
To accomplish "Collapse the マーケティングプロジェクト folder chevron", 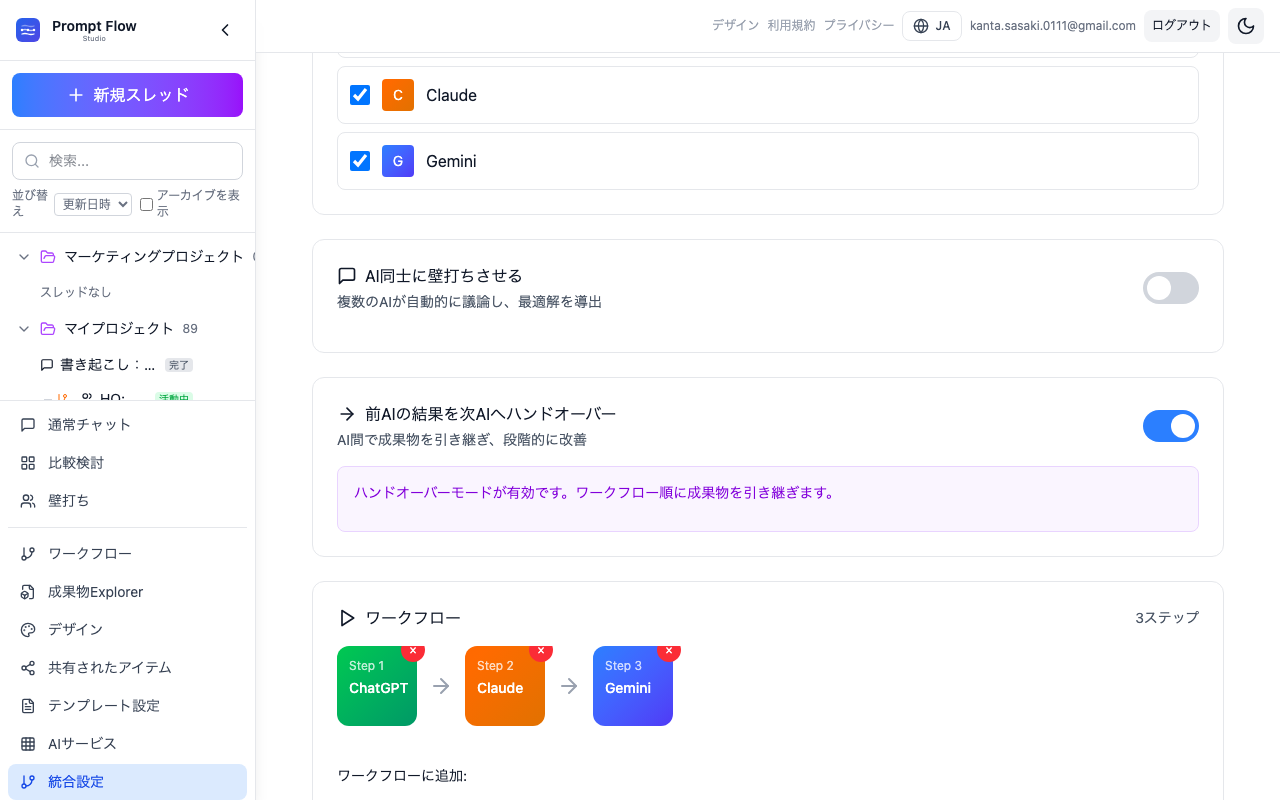I will pyautogui.click(x=24, y=257).
